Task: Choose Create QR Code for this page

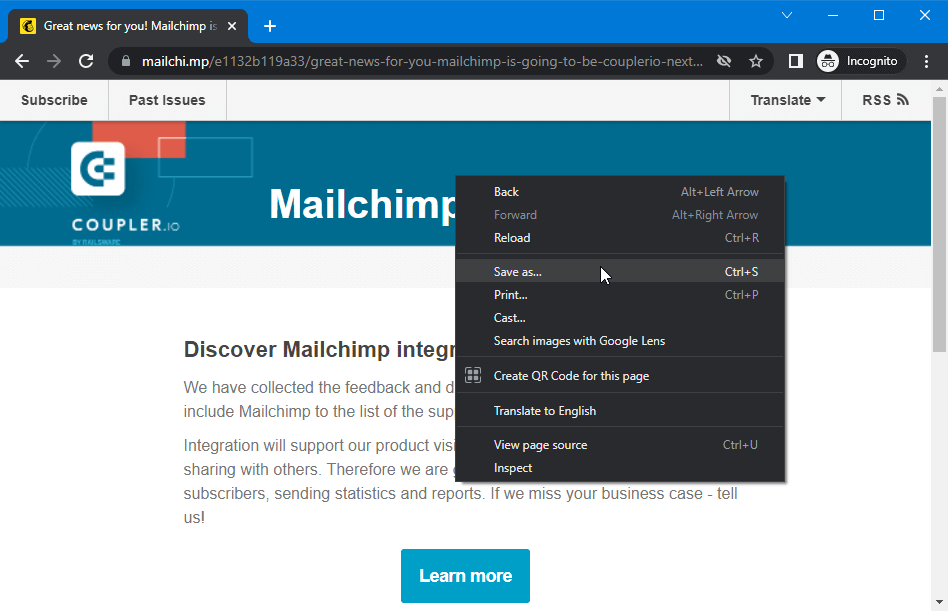Action: coord(620,375)
